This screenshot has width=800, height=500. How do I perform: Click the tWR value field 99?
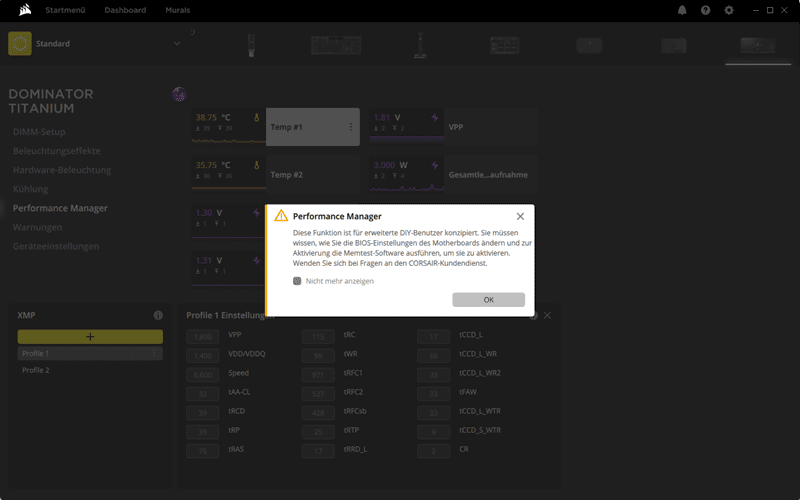point(318,356)
